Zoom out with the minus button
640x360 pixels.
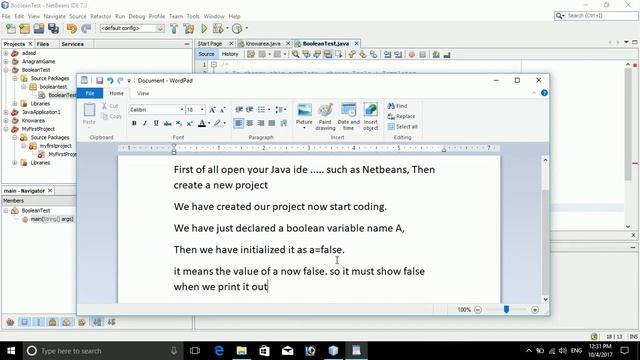click(x=478, y=310)
